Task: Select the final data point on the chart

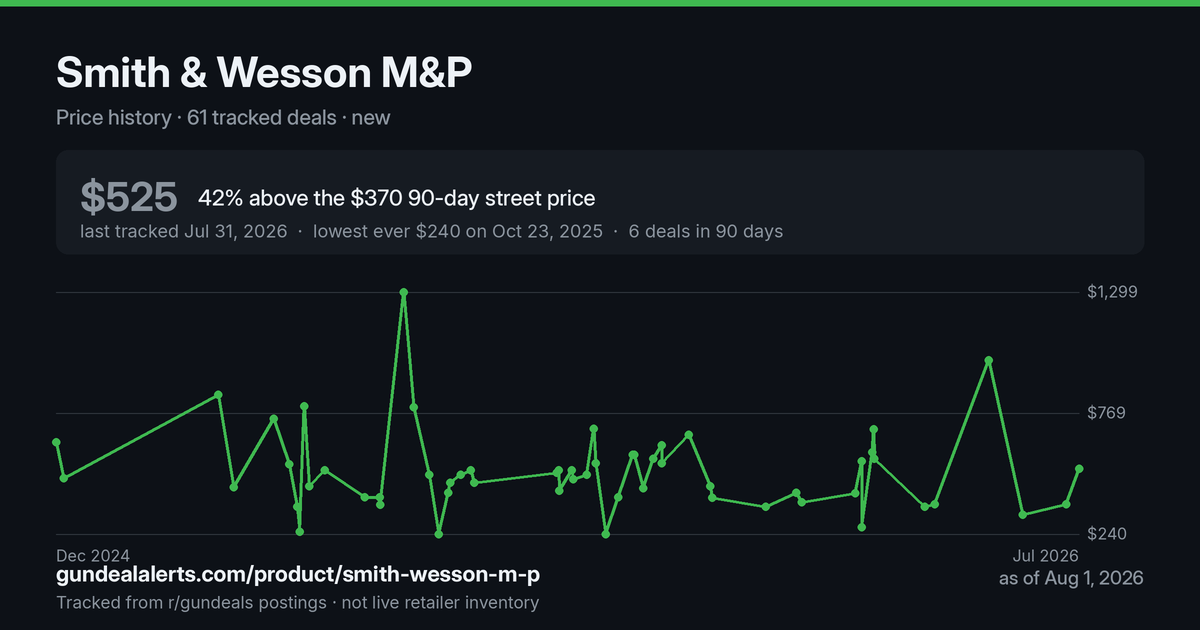Action: tap(1079, 468)
